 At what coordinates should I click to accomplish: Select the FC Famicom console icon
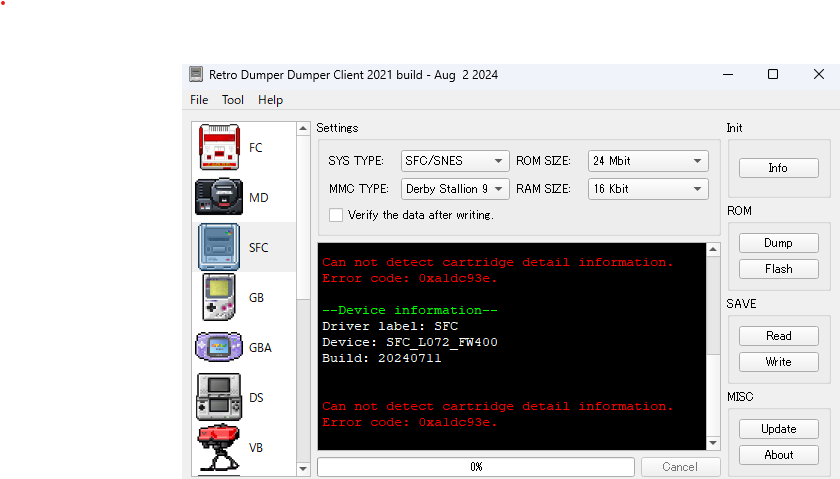(x=219, y=147)
